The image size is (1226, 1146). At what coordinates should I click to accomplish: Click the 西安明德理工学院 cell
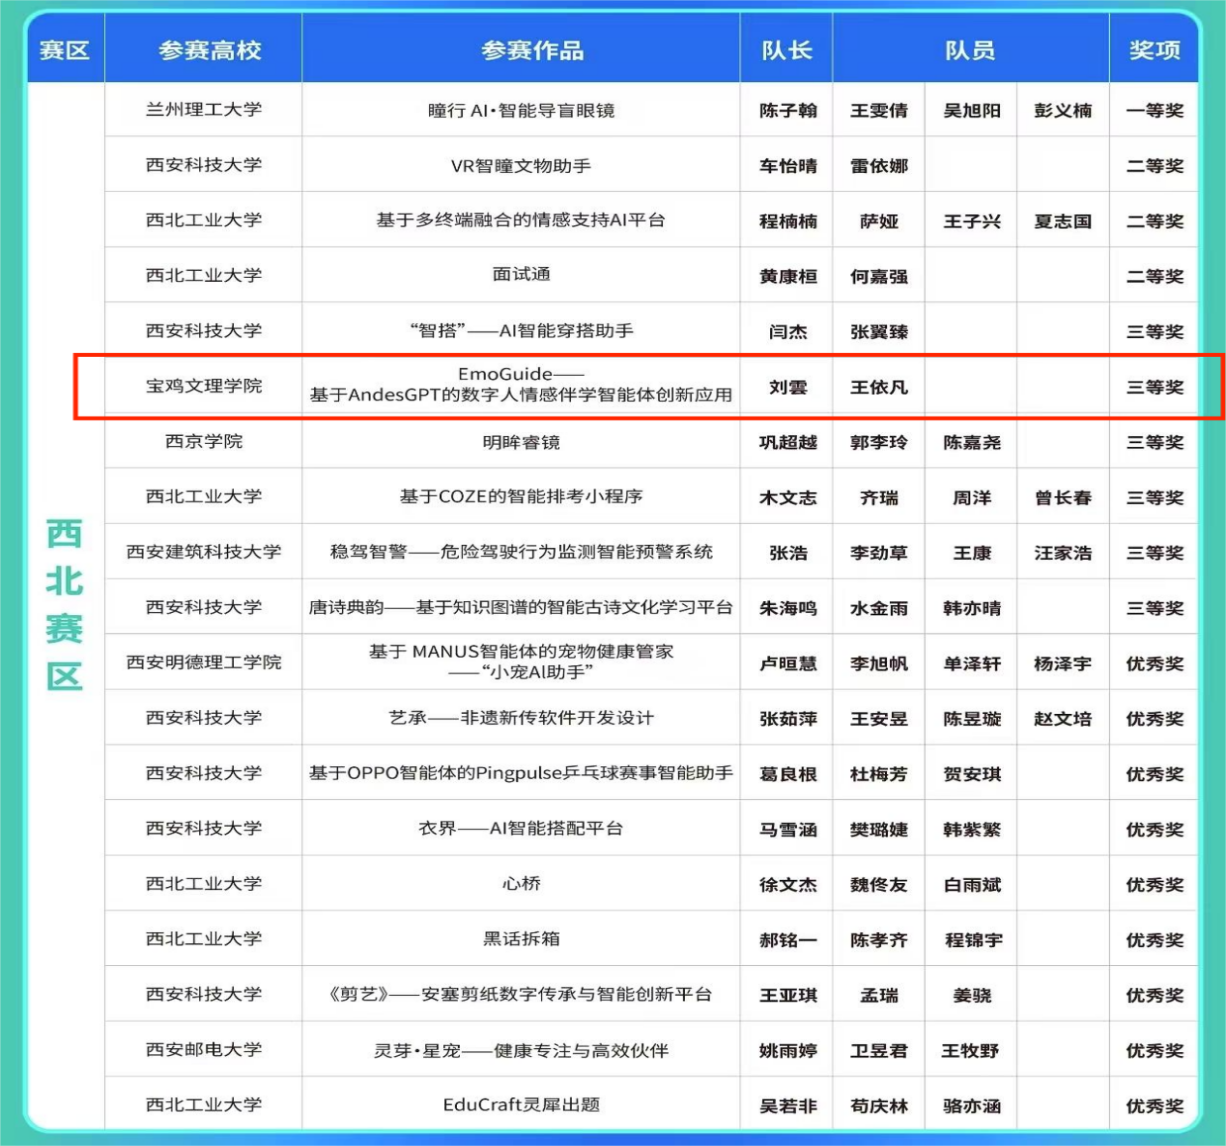point(203,662)
